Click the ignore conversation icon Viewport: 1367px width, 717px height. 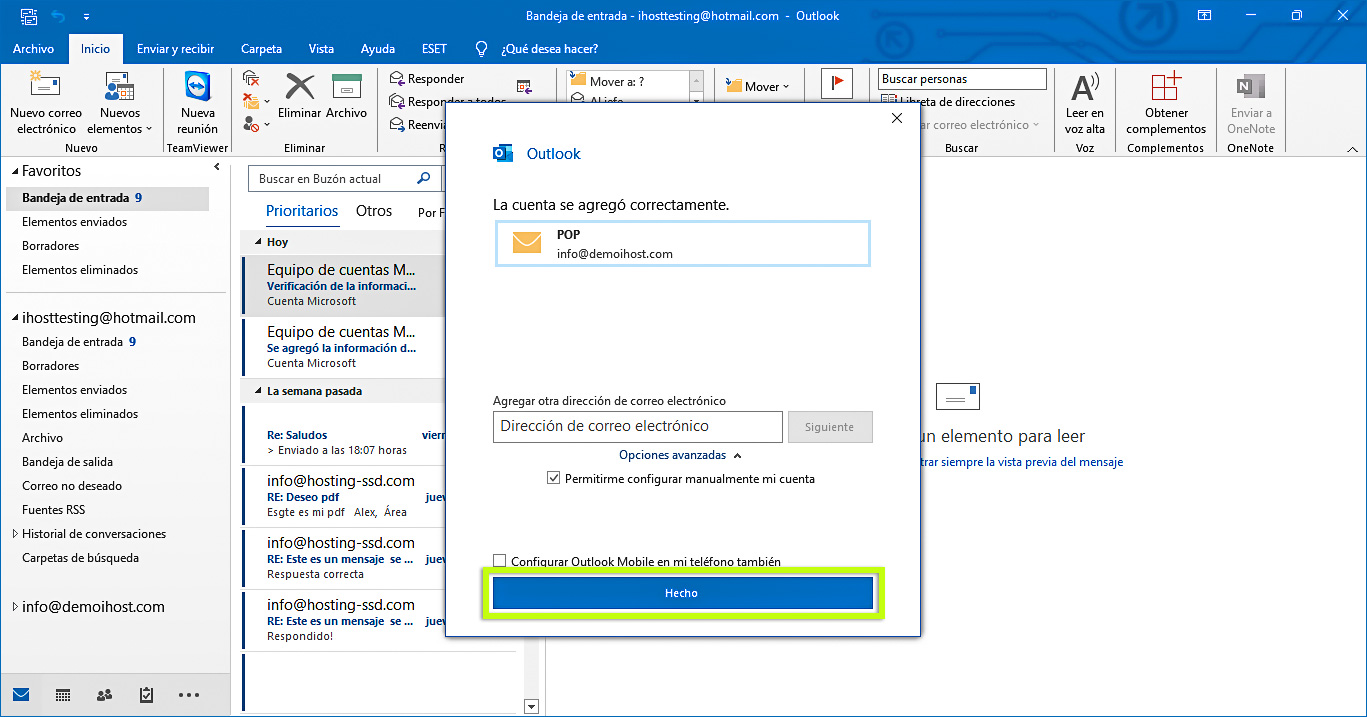click(x=251, y=78)
